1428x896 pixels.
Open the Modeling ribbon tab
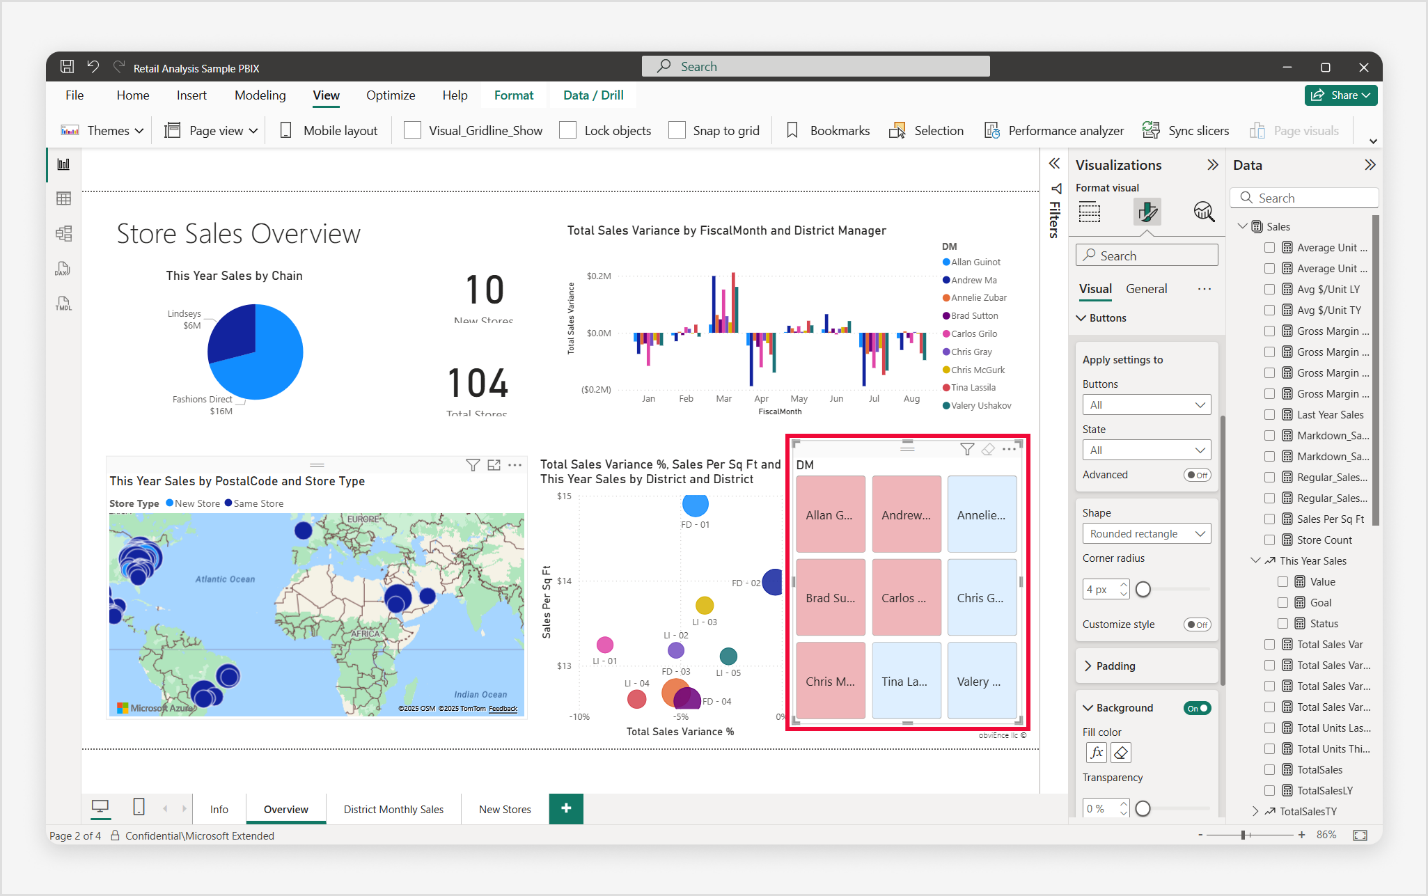pyautogui.click(x=260, y=96)
